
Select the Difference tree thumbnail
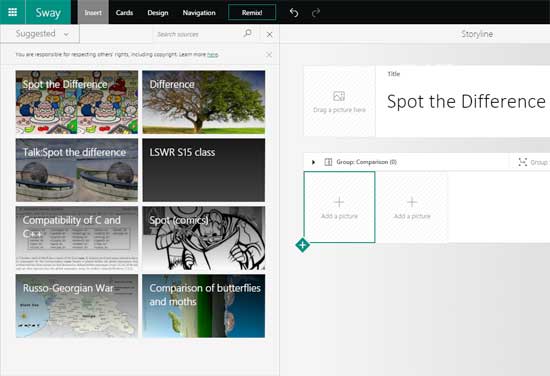203,102
